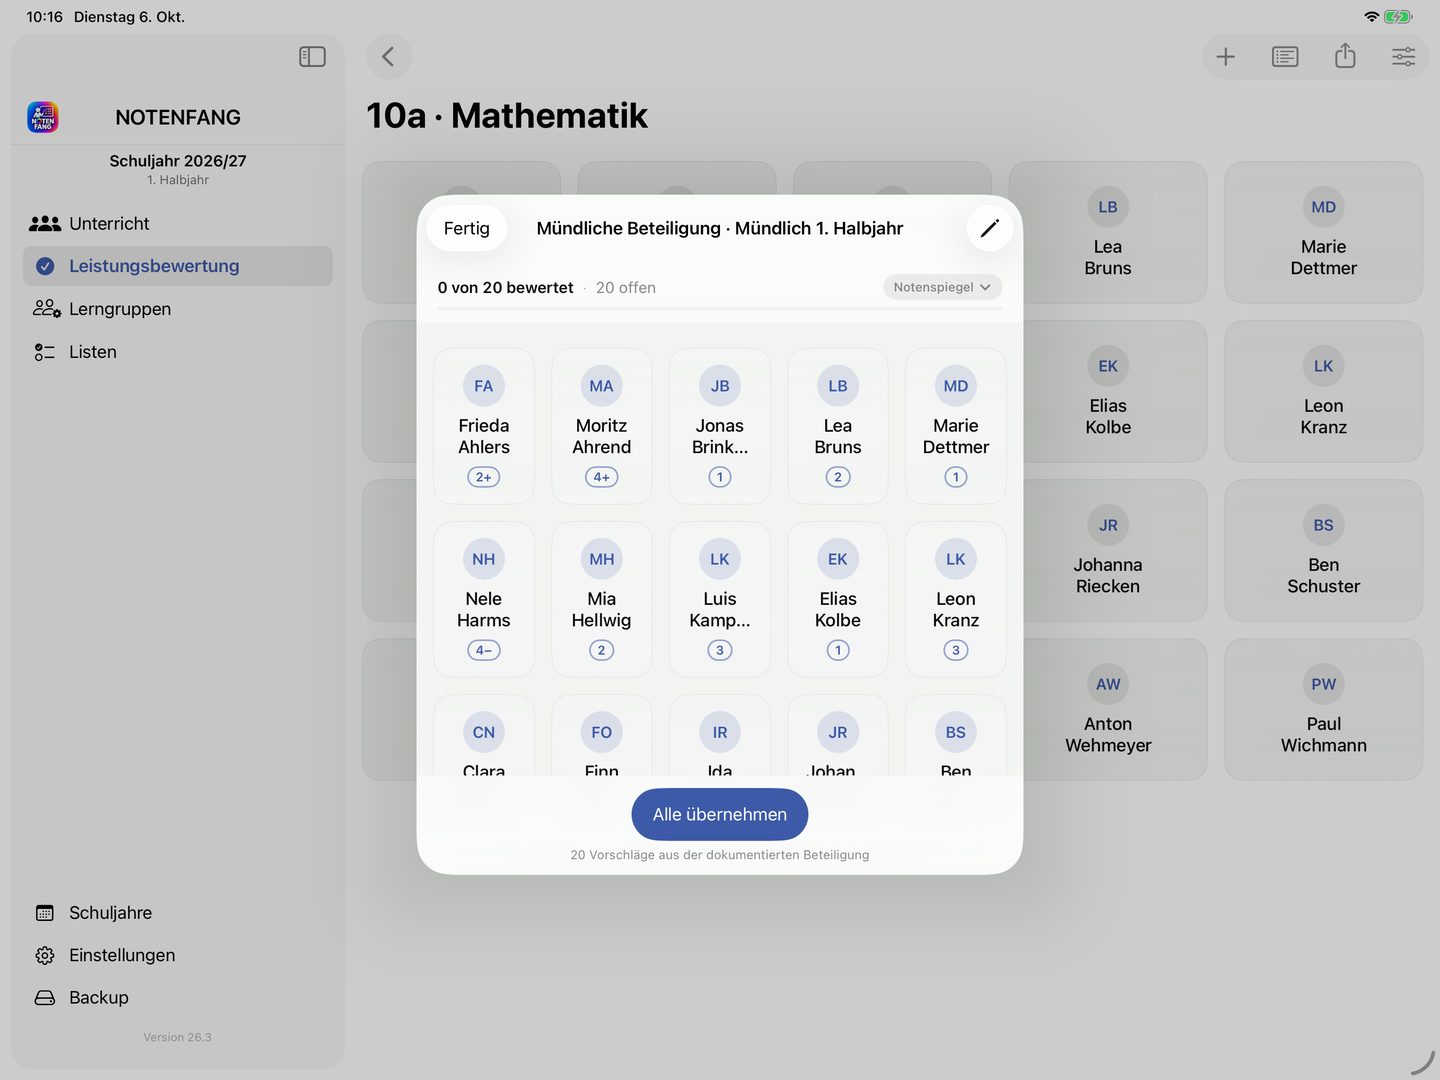1440x1080 pixels.
Task: Open the filter sliders icon
Action: [1404, 57]
